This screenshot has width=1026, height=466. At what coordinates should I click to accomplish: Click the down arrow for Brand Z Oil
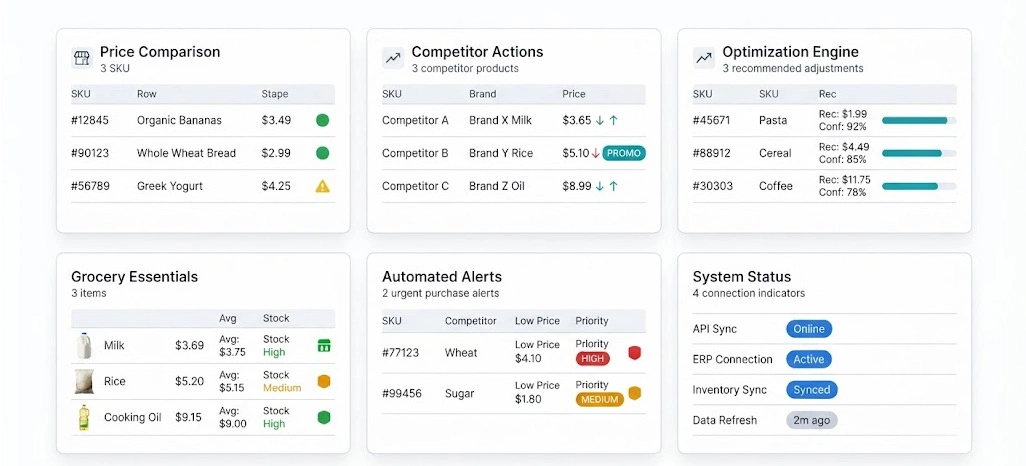tap(599, 186)
